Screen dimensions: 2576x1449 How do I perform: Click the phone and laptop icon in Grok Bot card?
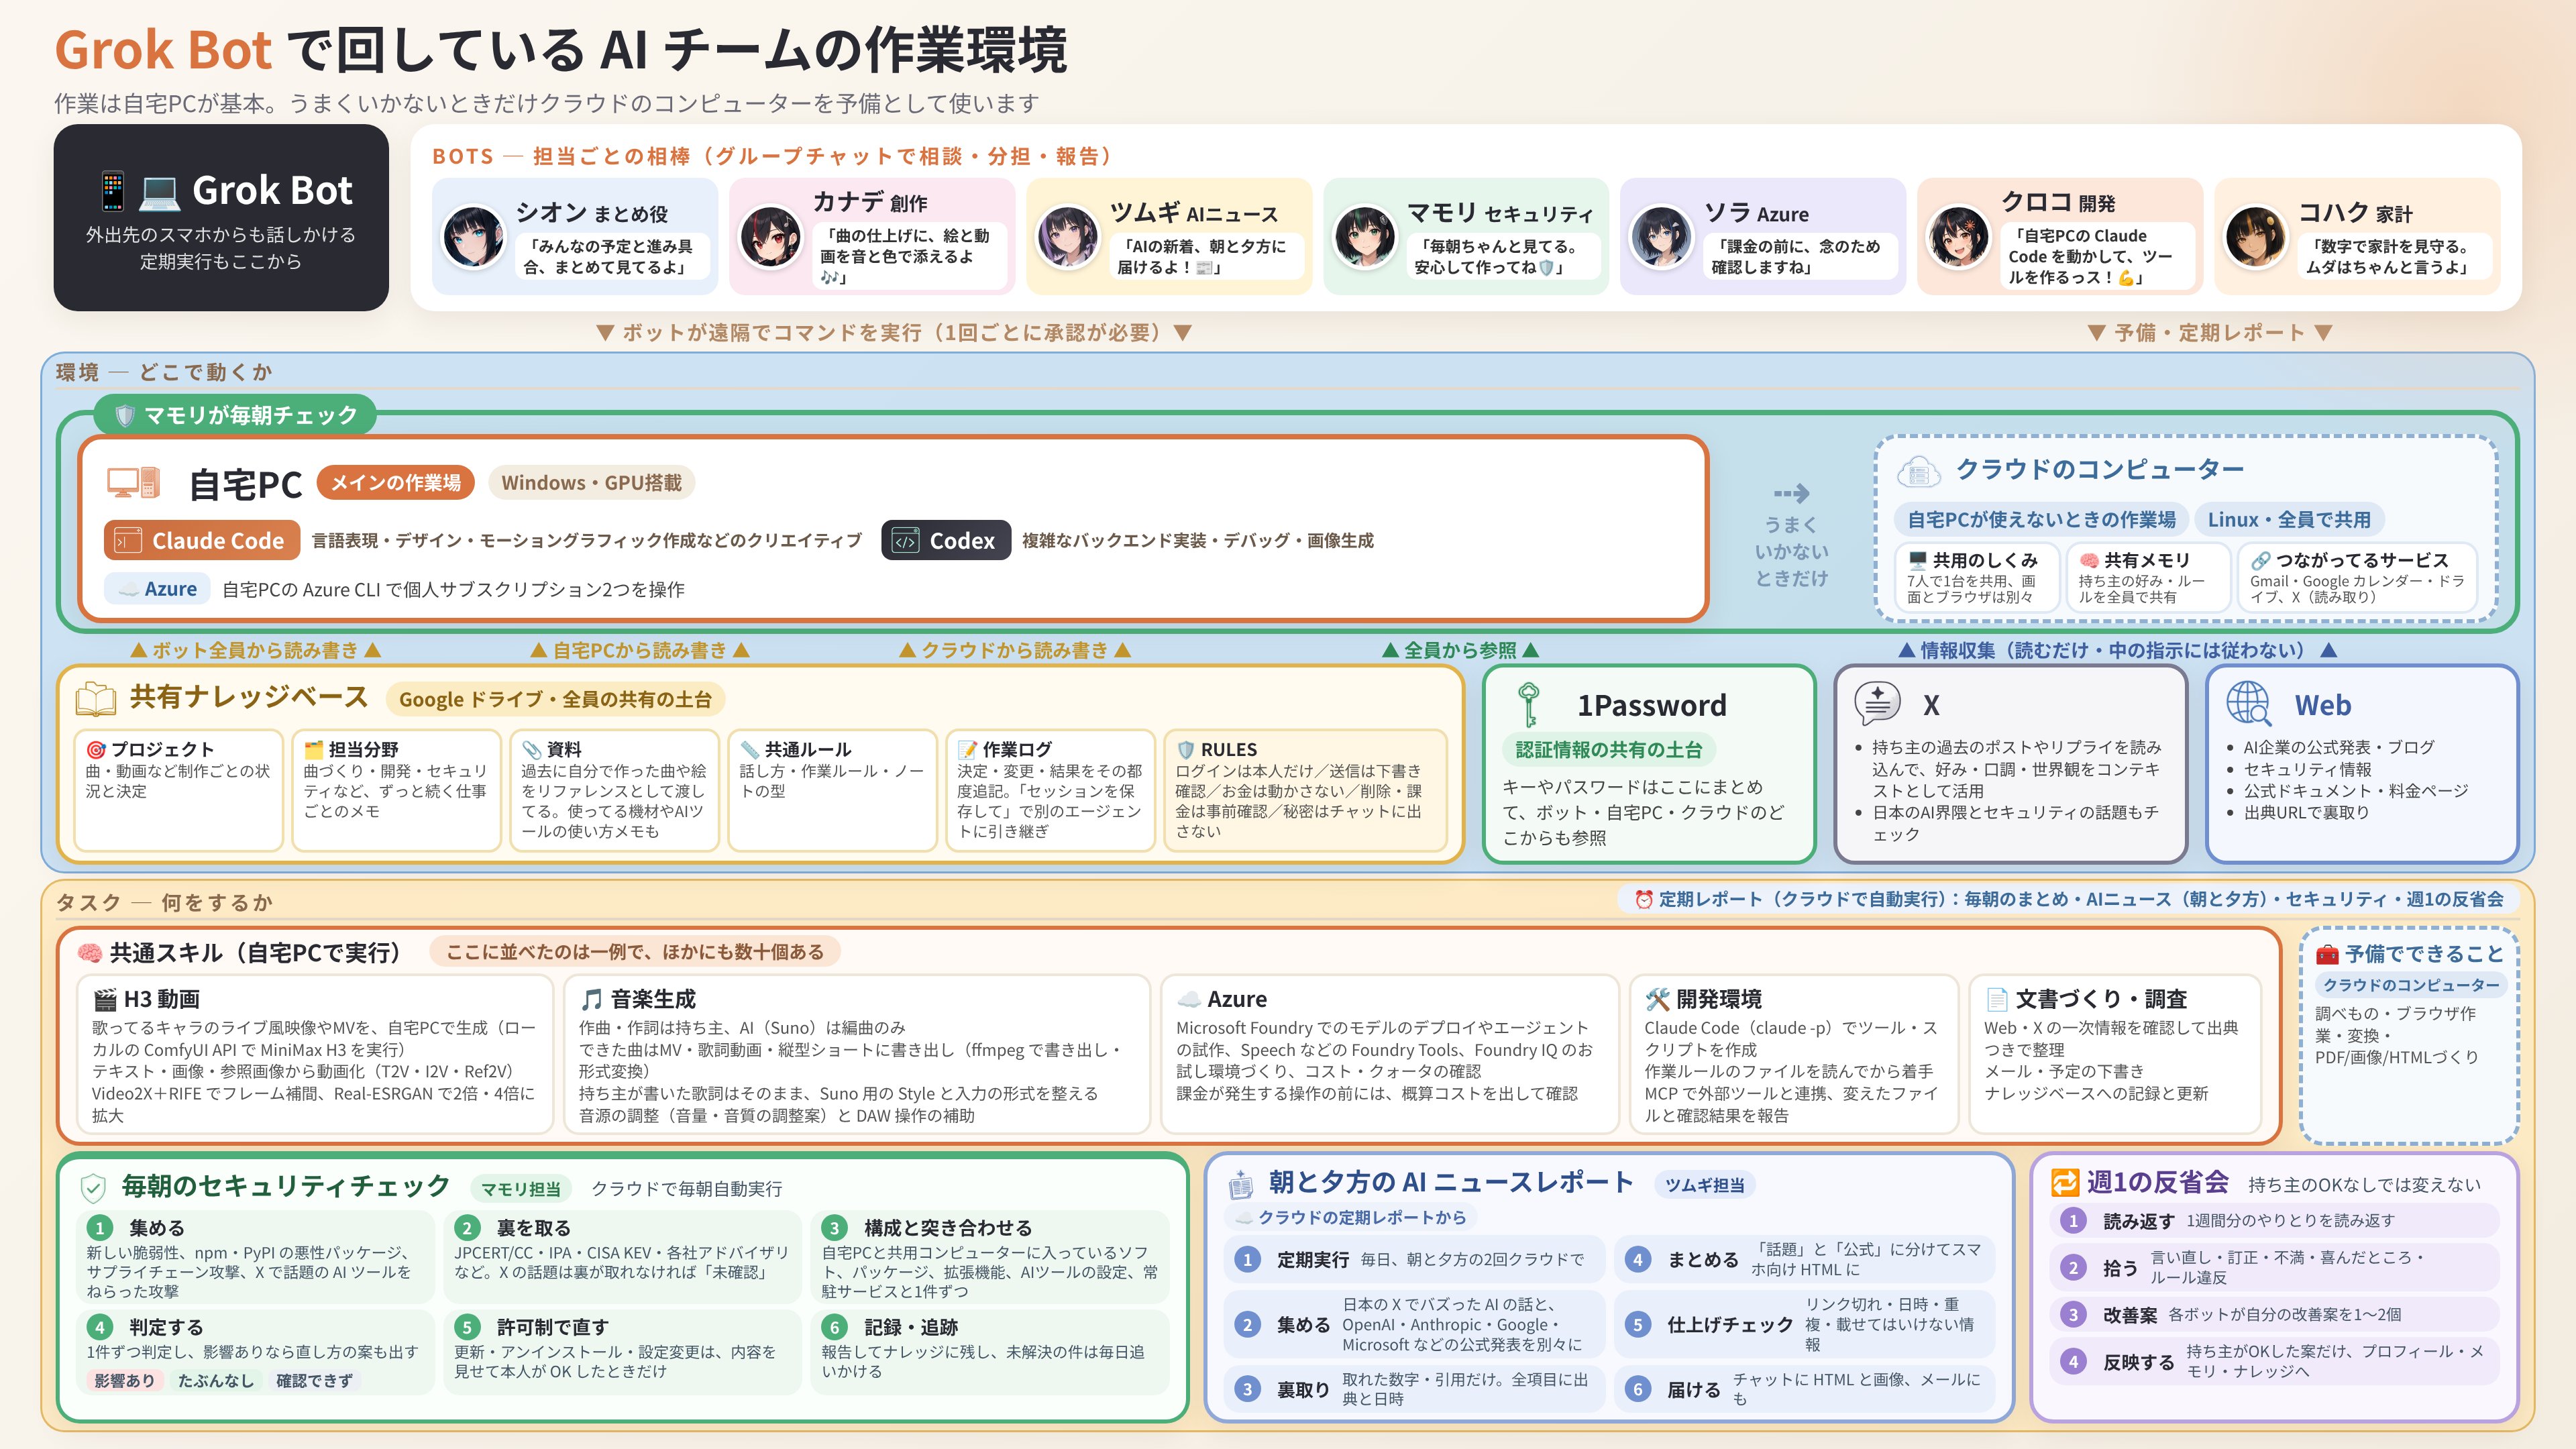point(139,190)
